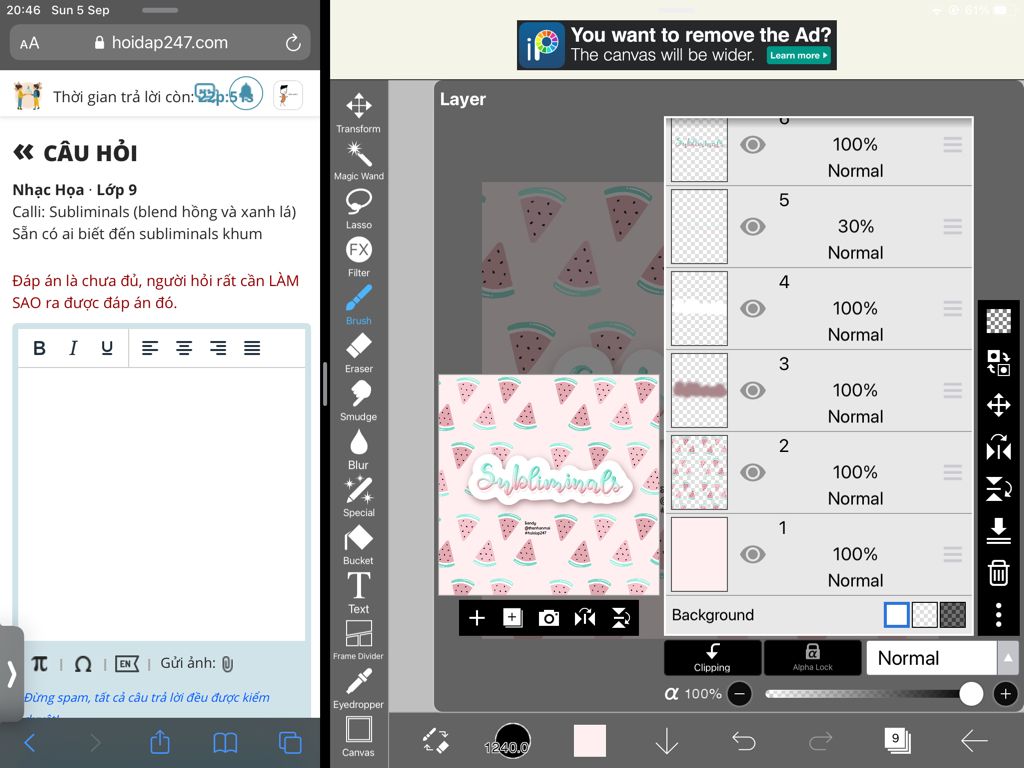Select light transparent background option
The image size is (1024, 768).
tap(925, 615)
